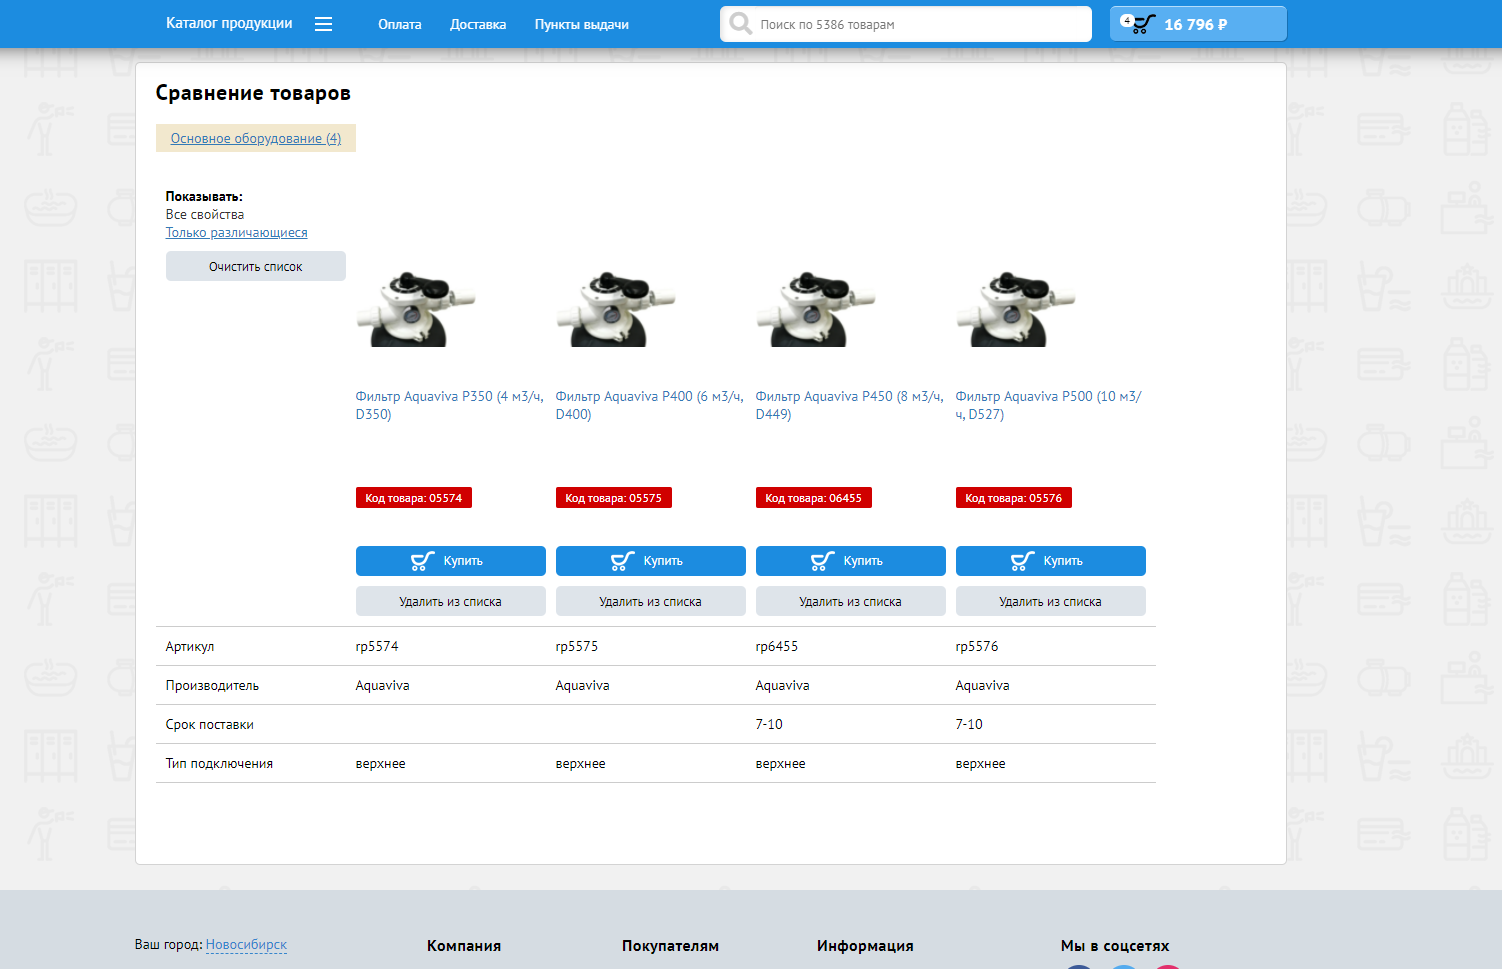This screenshot has height=969, width=1502.
Task: Click the Aquaviva P500 filter image
Action: click(x=1016, y=308)
